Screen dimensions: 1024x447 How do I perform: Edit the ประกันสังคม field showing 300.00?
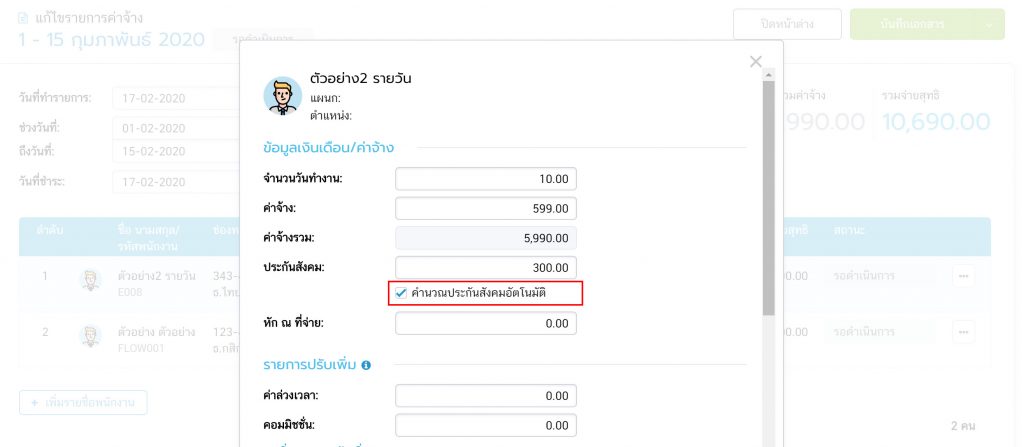[486, 267]
